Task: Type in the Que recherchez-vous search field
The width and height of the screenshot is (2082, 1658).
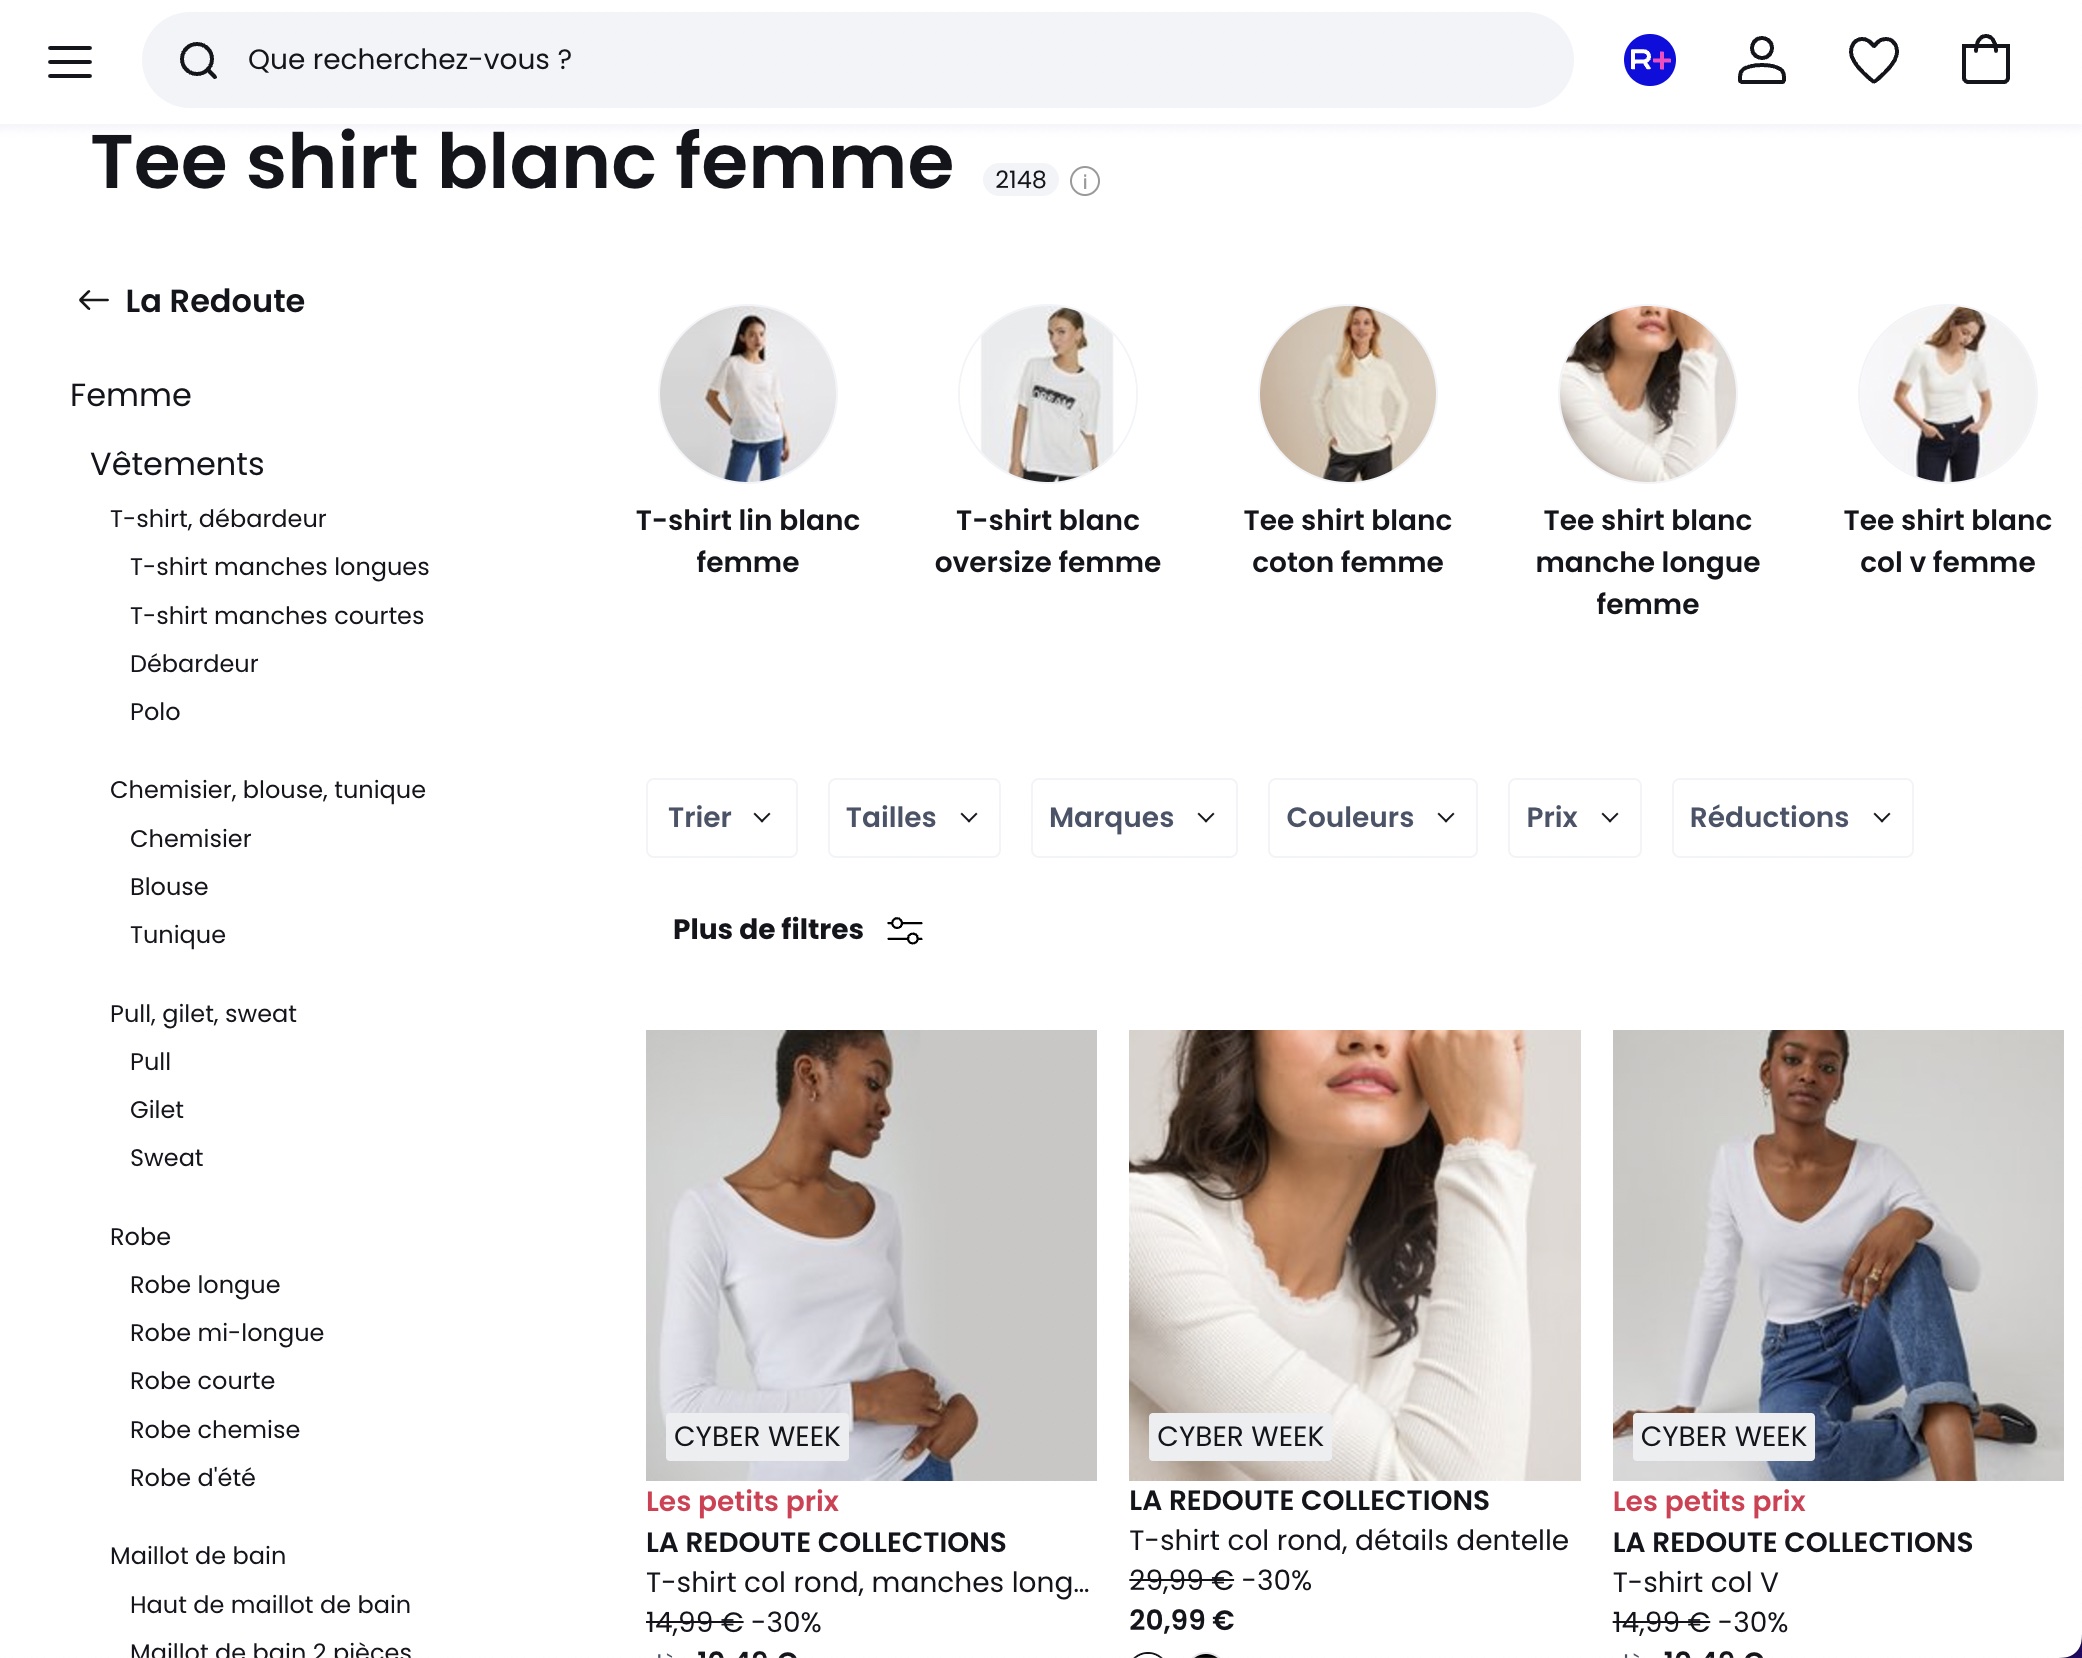Action: click(700, 60)
